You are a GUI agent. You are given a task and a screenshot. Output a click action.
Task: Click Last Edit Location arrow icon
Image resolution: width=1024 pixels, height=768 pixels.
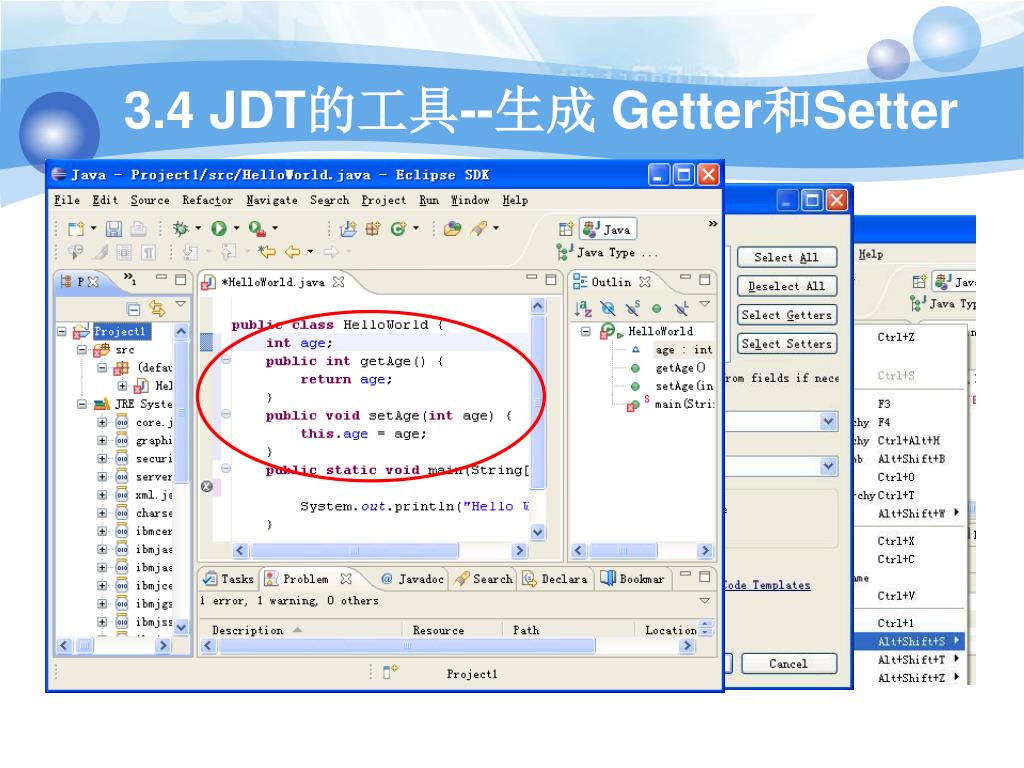tap(266, 251)
